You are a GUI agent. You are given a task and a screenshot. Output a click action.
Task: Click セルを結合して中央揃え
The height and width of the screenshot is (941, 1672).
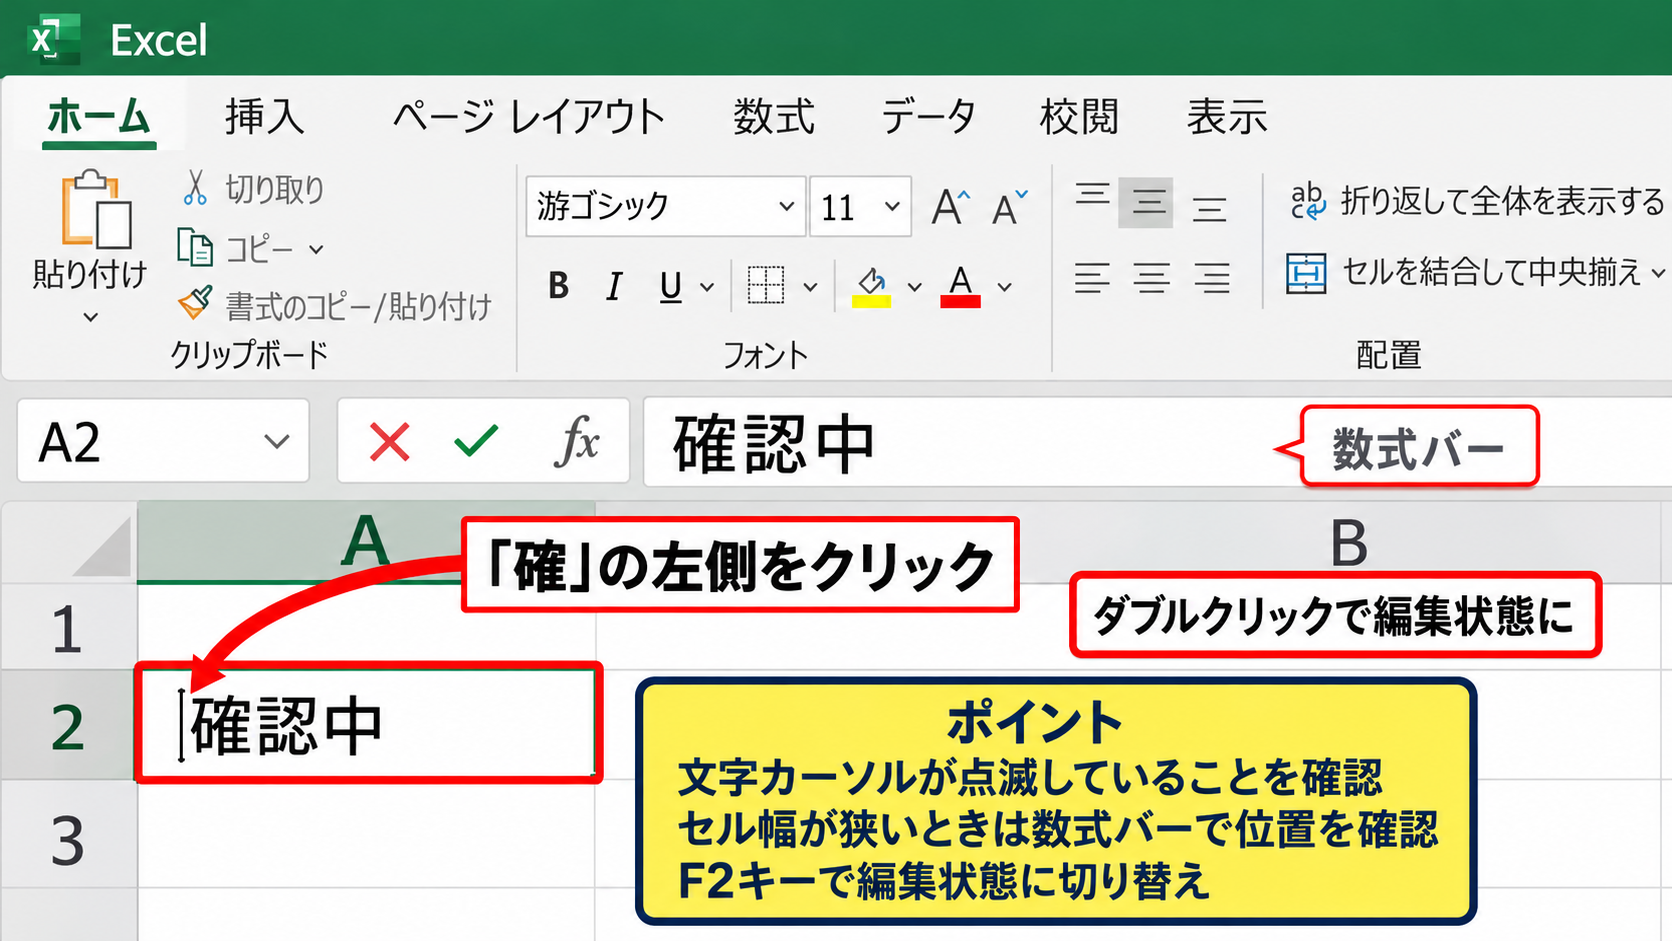pyautogui.click(x=1491, y=272)
